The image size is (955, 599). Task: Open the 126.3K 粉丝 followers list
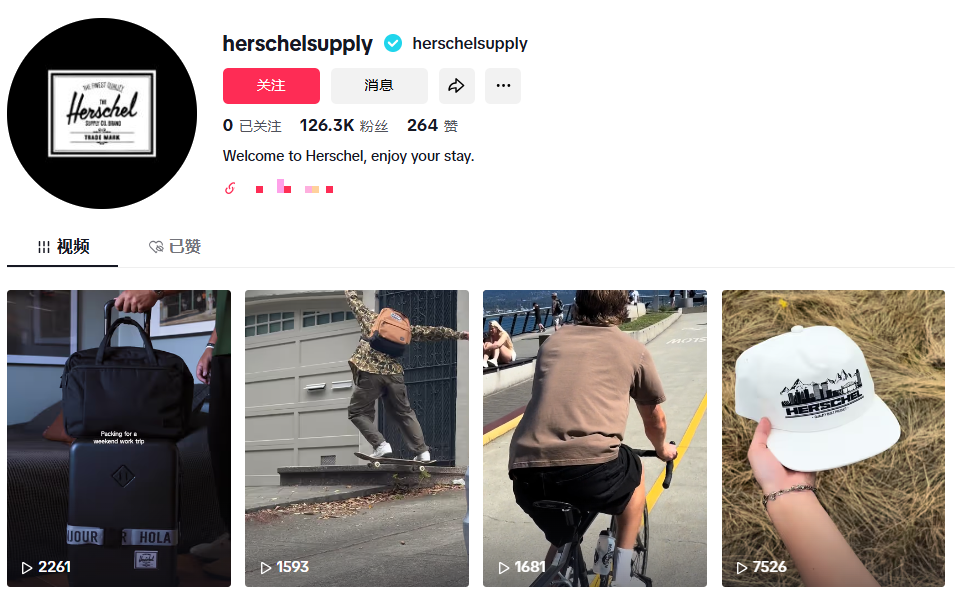[x=344, y=126]
